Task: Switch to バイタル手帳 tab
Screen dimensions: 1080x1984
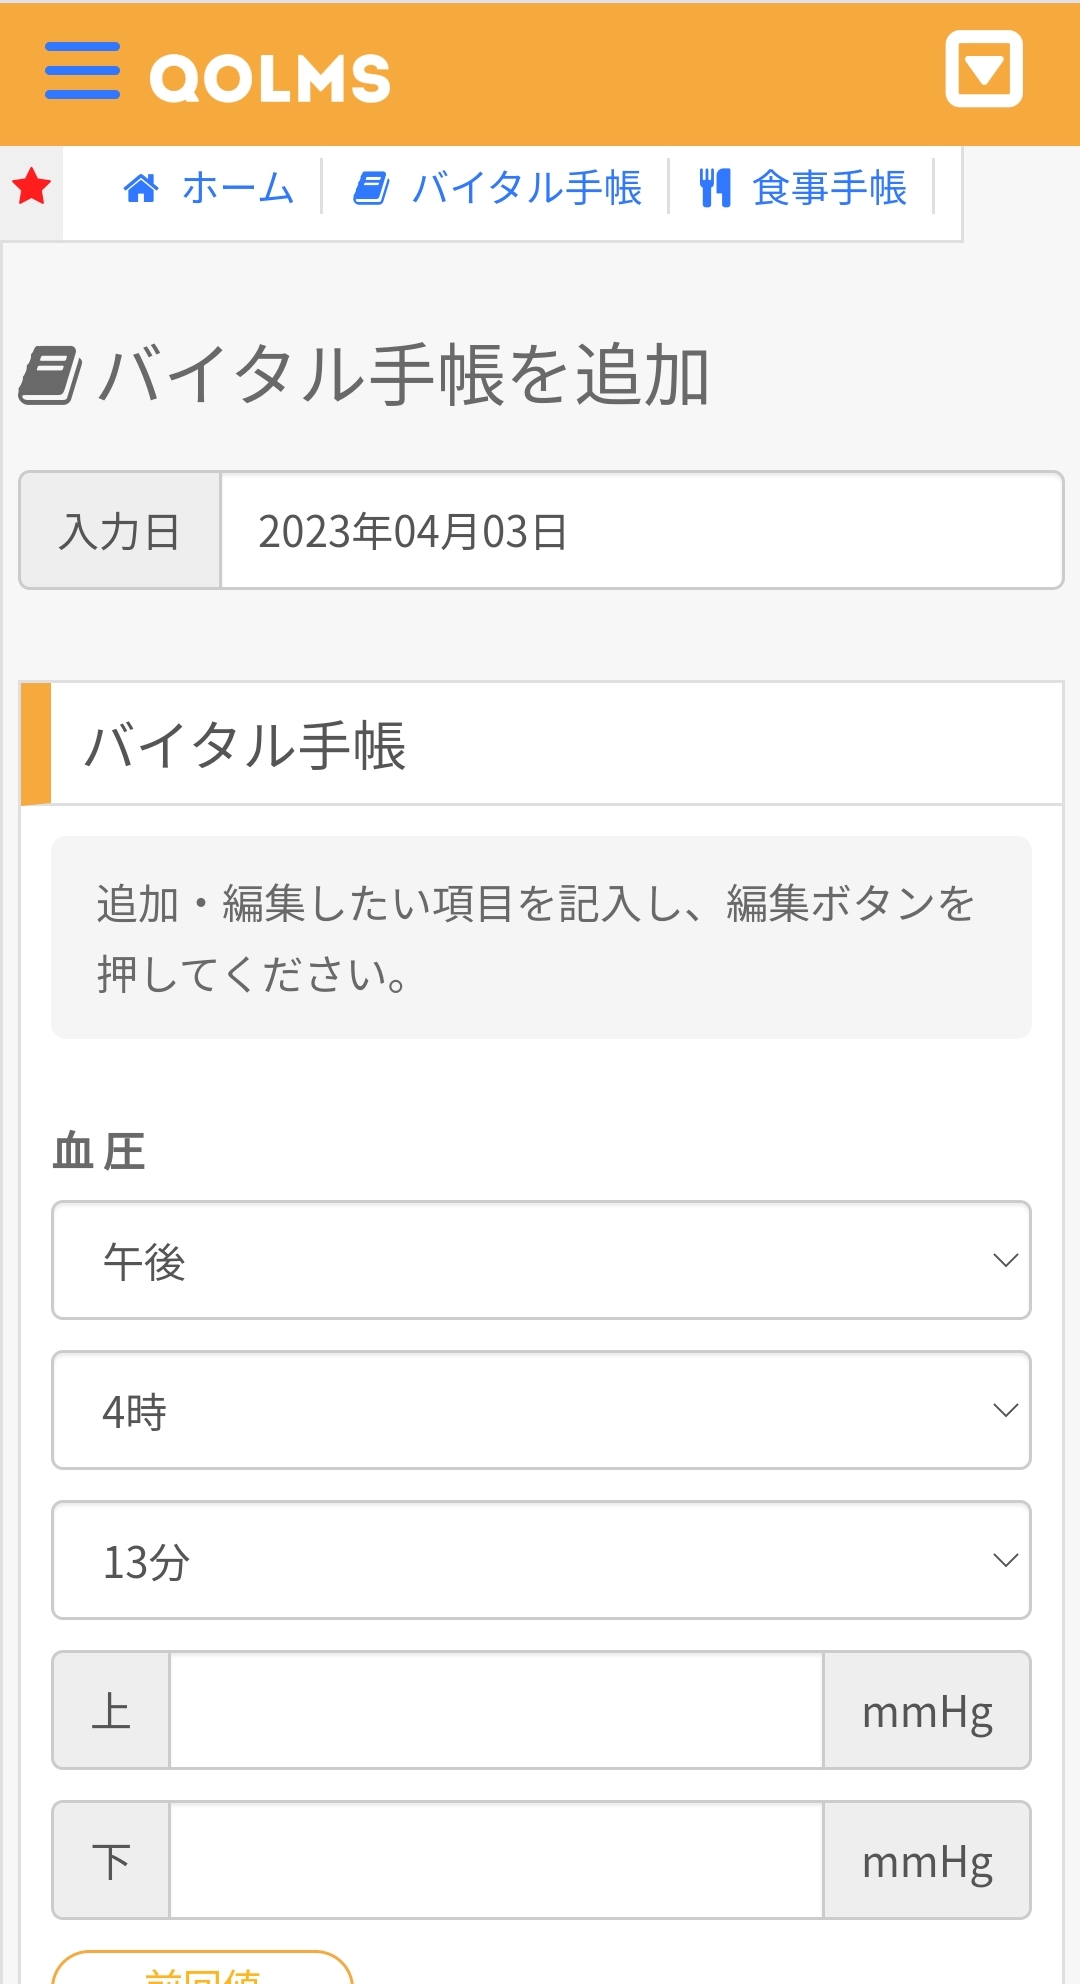Action: tap(526, 188)
